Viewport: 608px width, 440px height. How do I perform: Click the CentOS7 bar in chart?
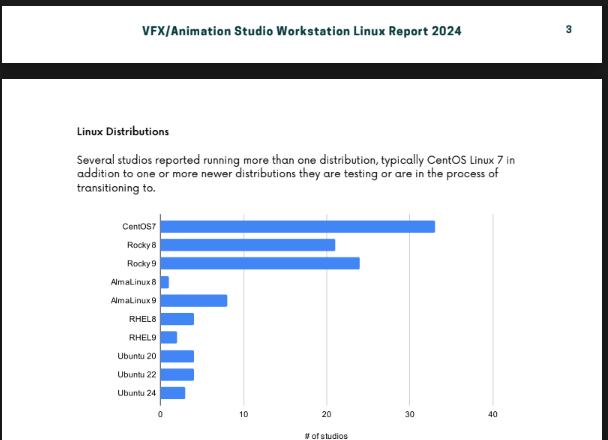[298, 226]
